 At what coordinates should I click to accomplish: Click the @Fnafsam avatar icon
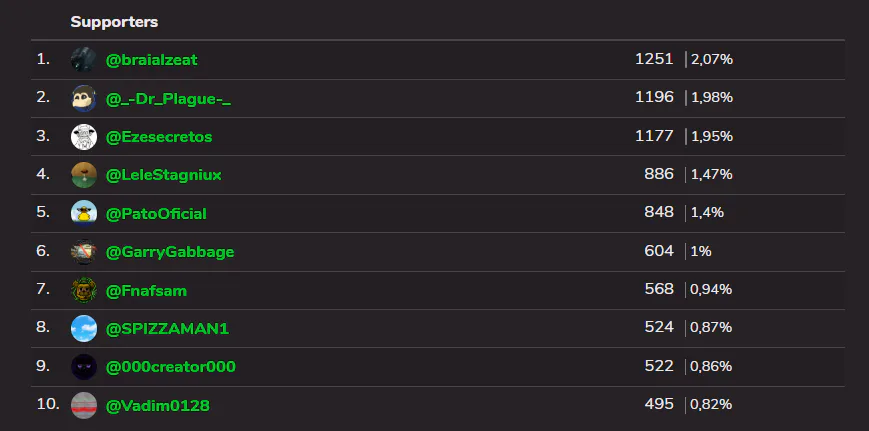click(x=83, y=290)
